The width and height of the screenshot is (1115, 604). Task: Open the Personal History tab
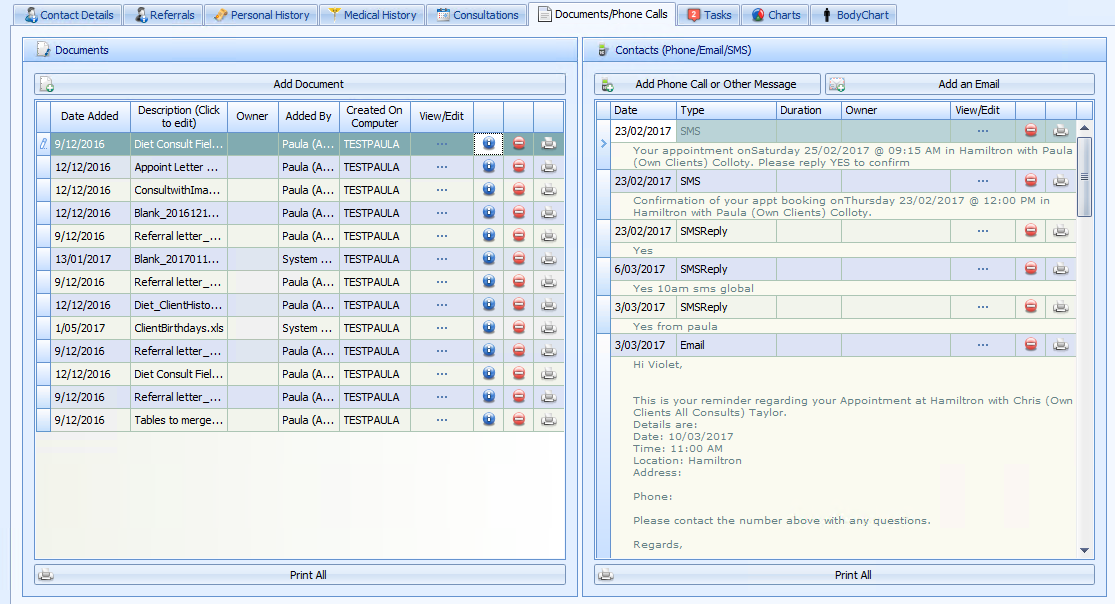tap(262, 15)
